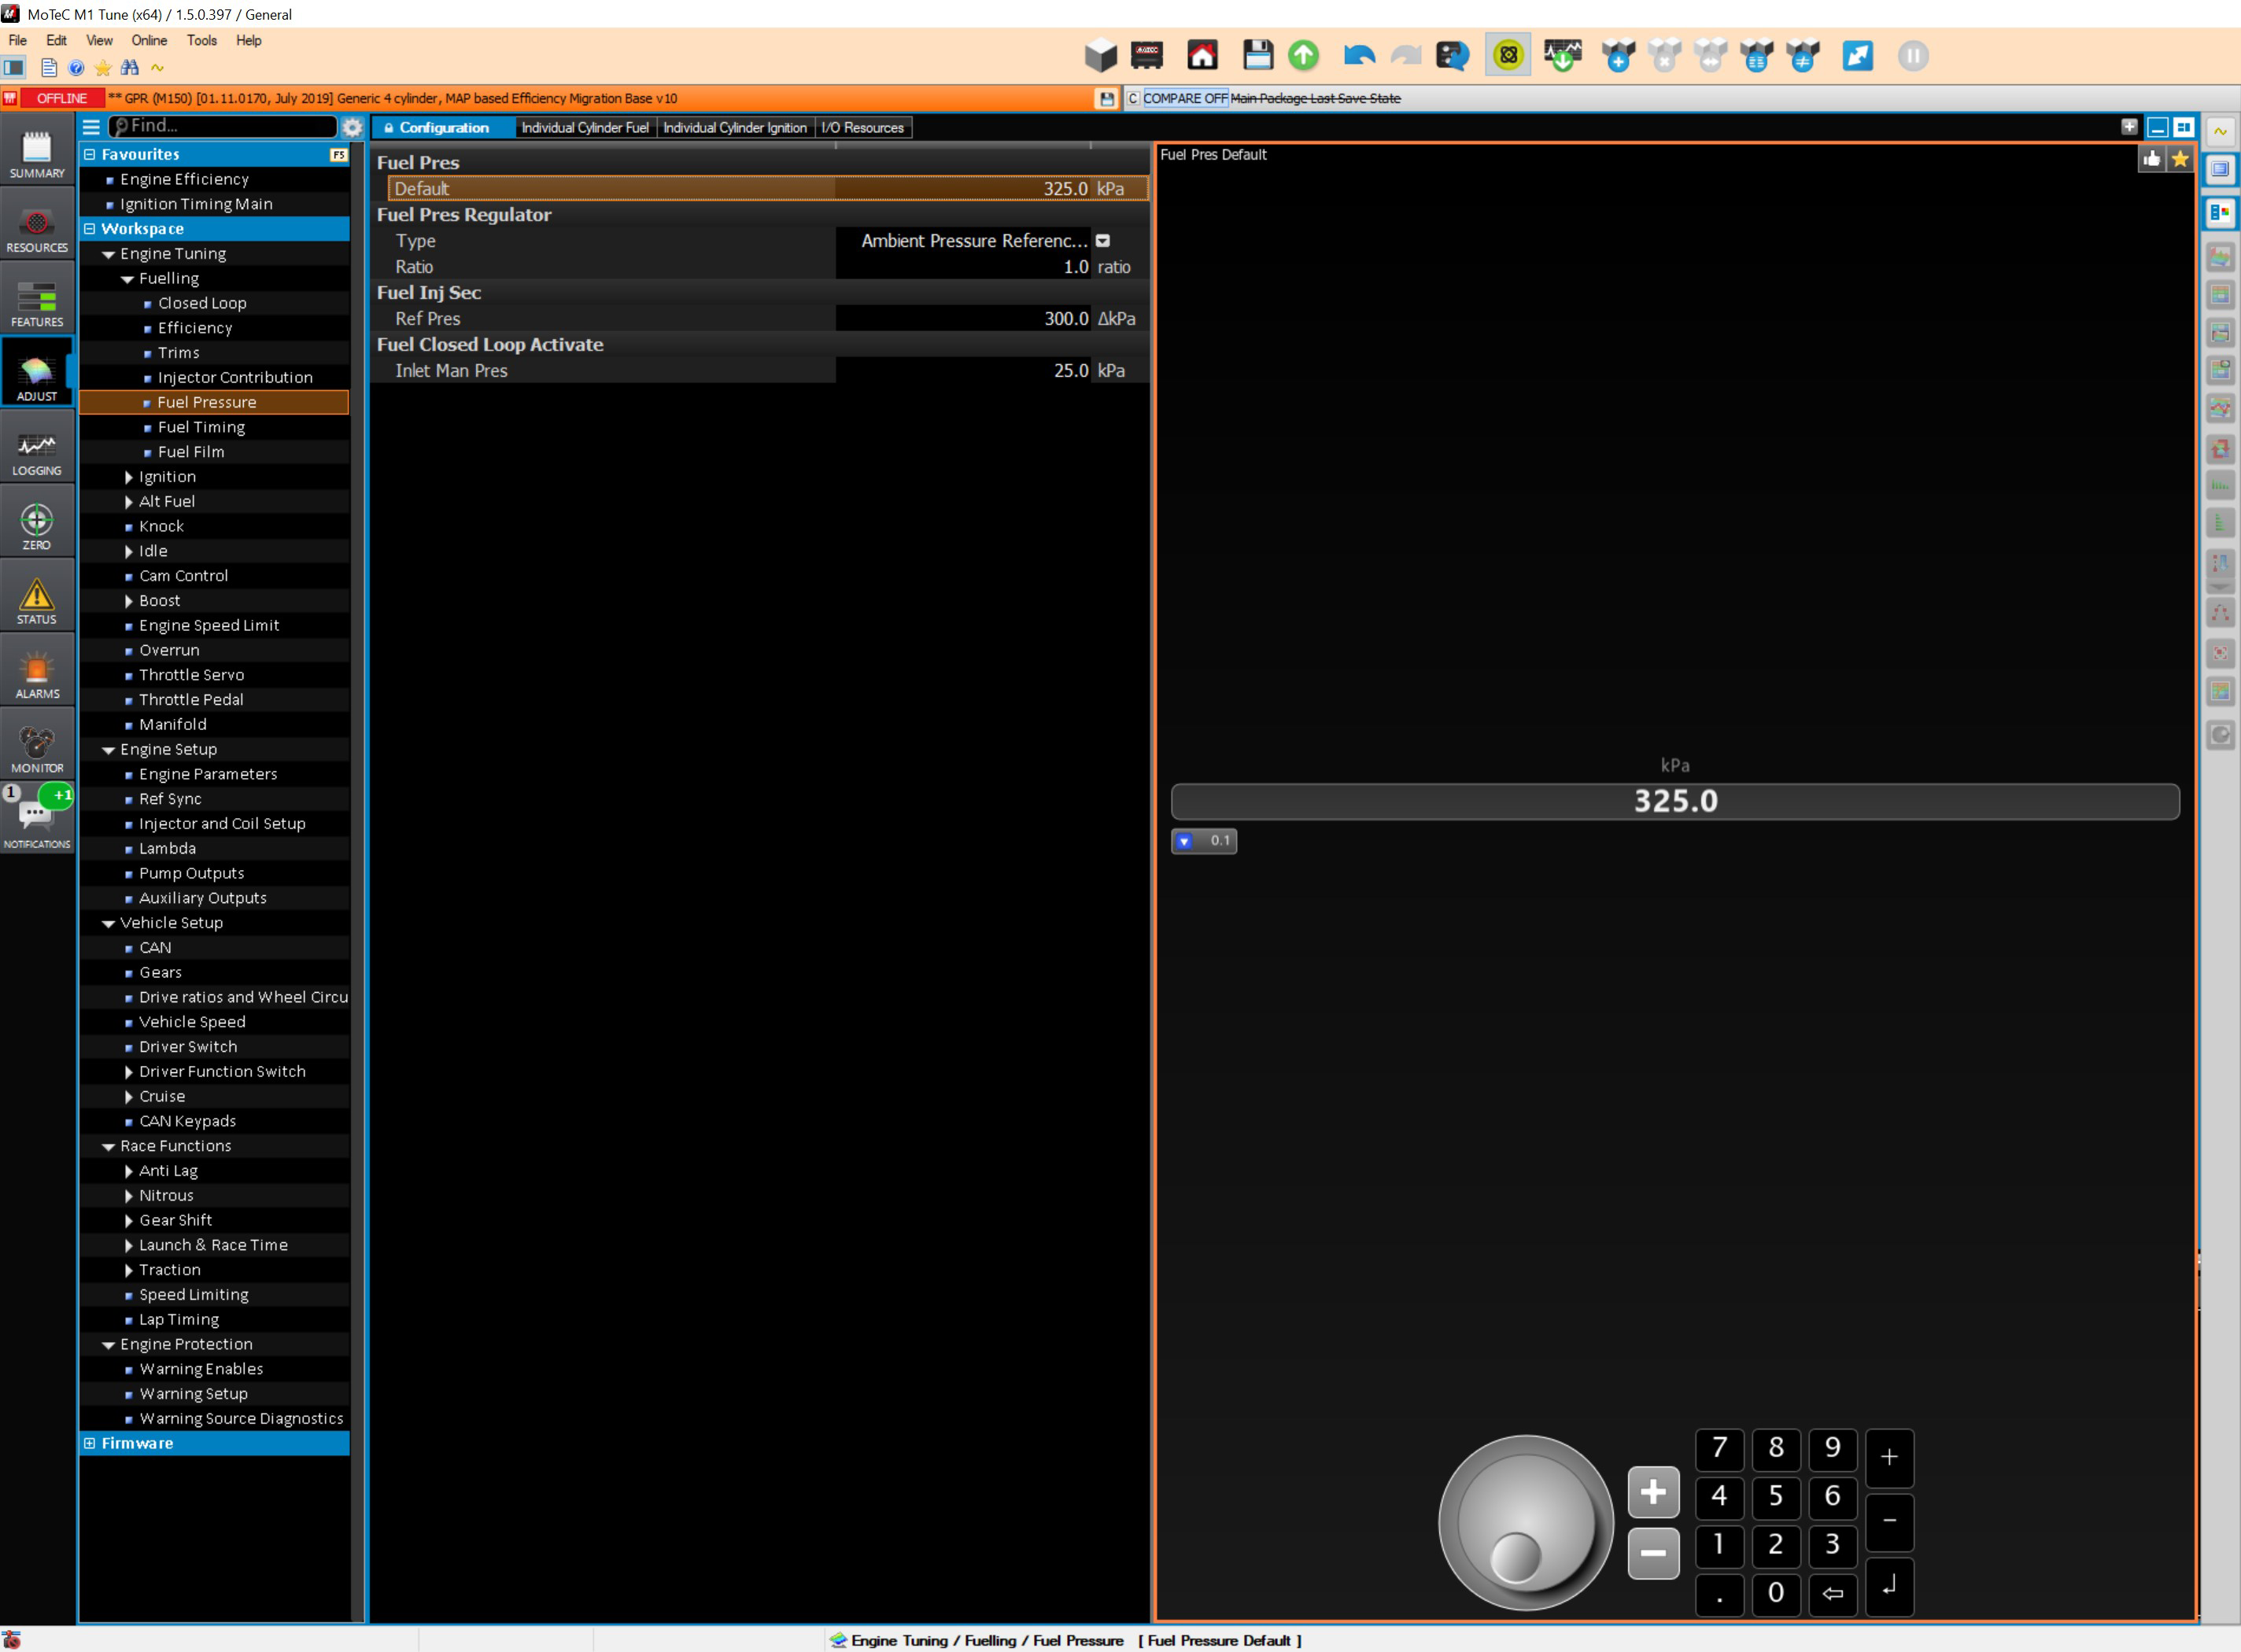Click the Home icon in the toolbar
Image resolution: width=2241 pixels, height=1652 pixels.
coord(1202,56)
